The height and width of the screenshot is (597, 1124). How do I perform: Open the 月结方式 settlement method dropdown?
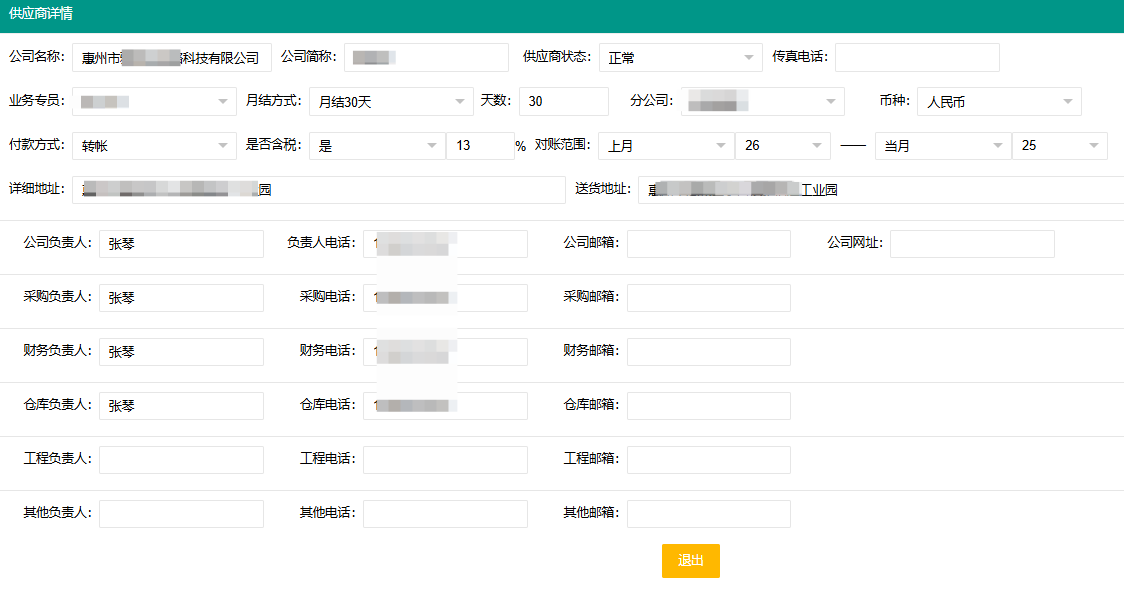390,101
